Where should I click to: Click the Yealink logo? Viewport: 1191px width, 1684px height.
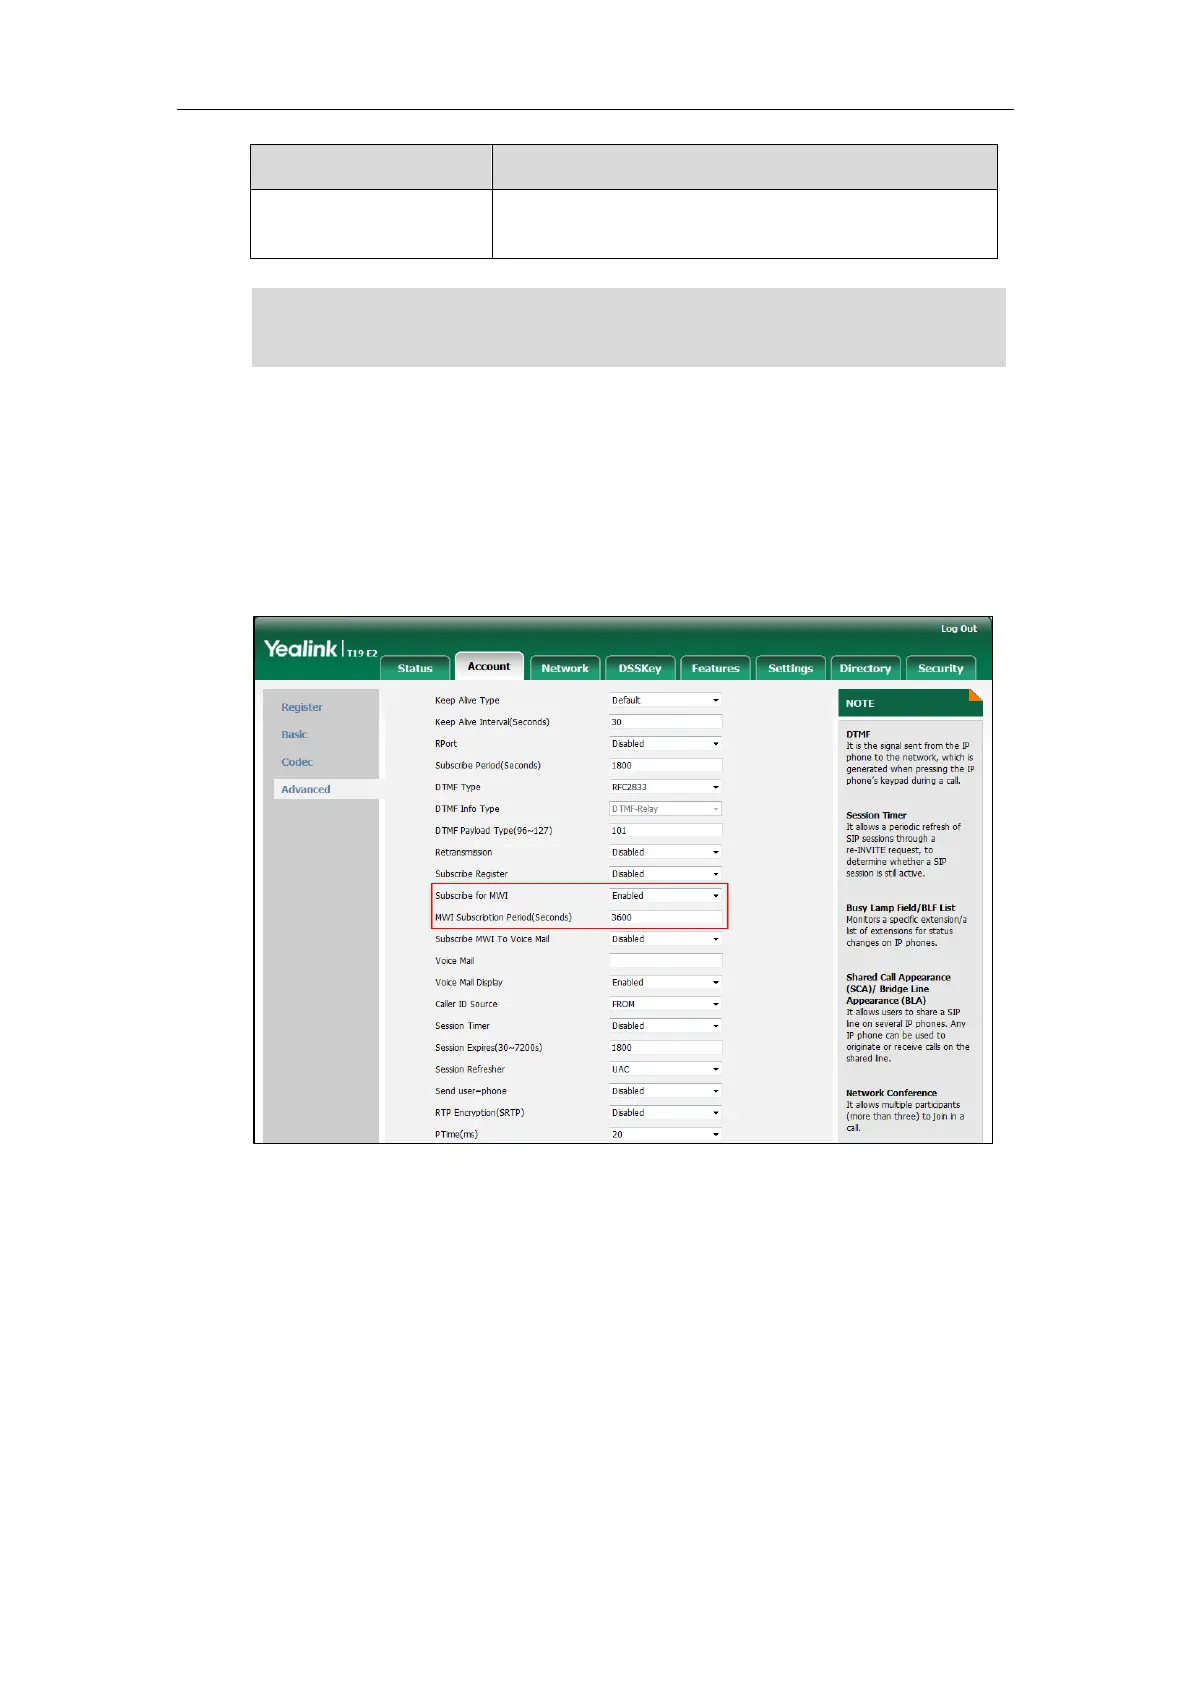pos(301,649)
